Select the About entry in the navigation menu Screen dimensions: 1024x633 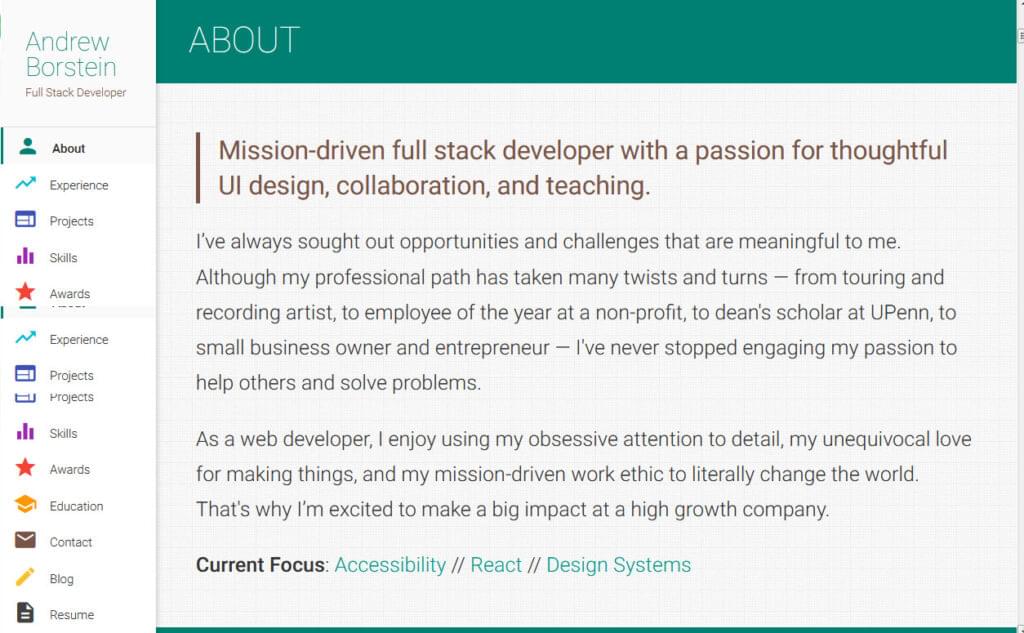coord(68,148)
